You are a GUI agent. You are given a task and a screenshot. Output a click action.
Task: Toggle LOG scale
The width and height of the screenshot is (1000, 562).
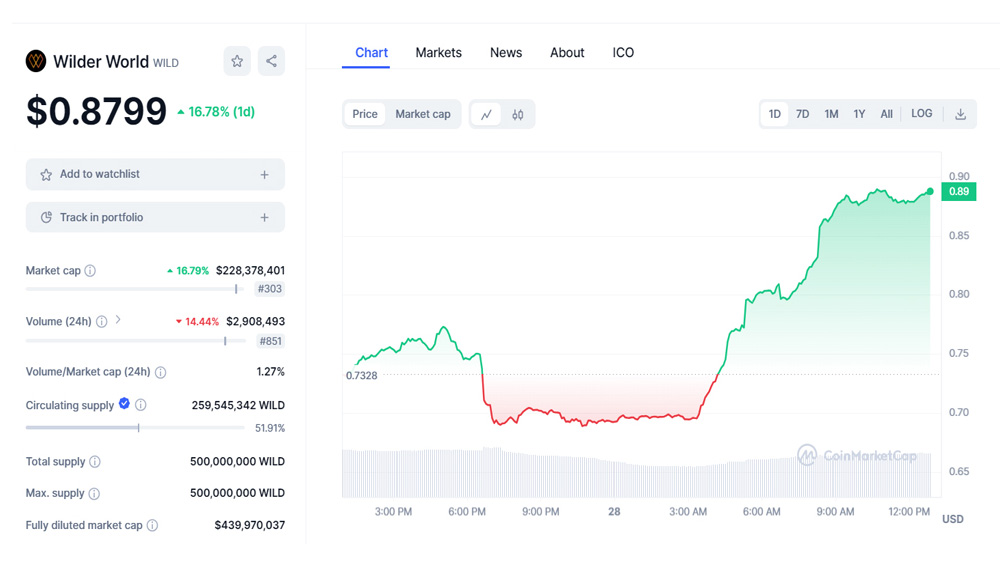tap(922, 114)
